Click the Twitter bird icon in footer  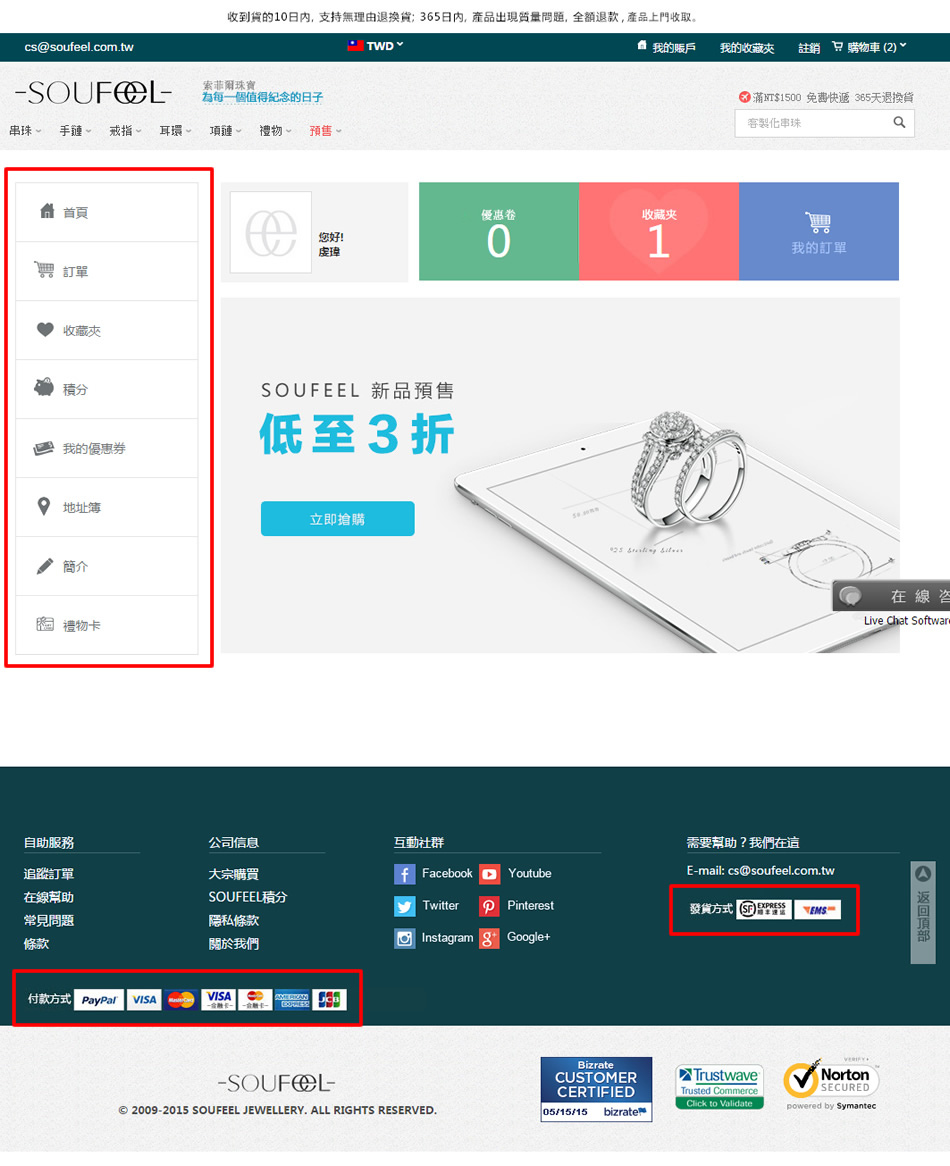404,906
